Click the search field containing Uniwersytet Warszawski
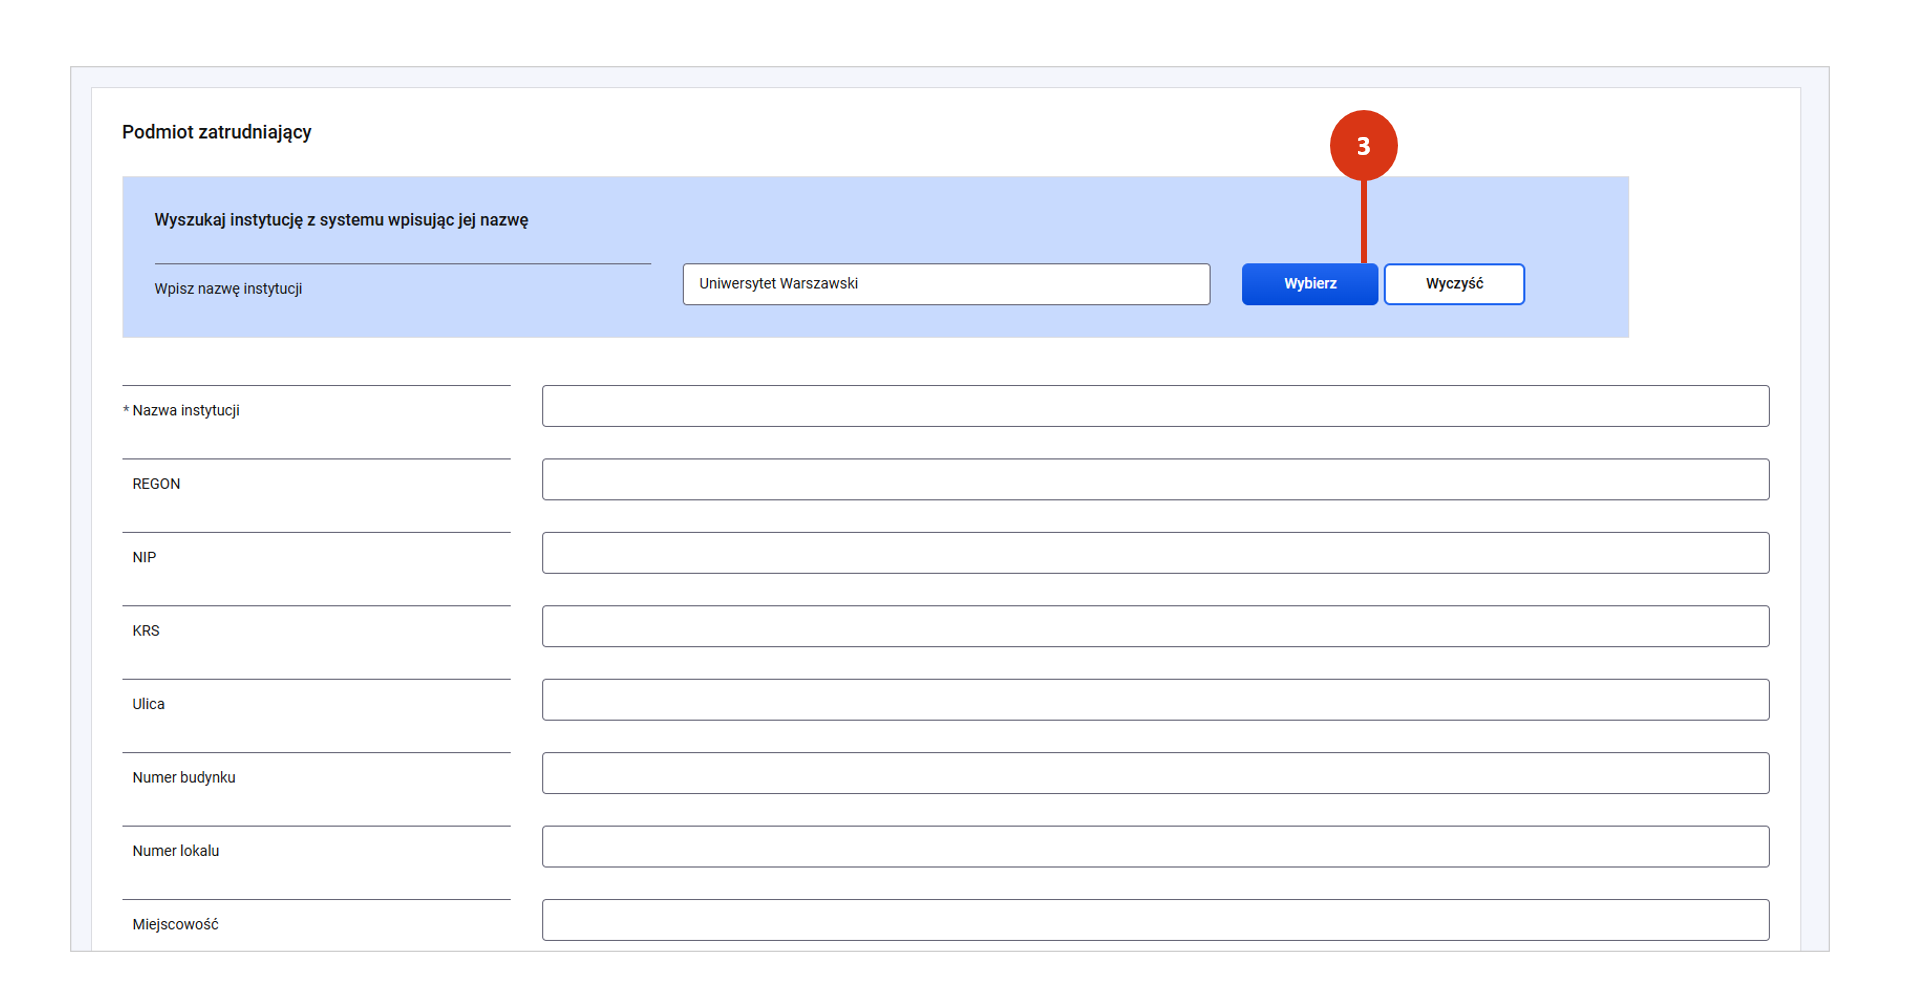This screenshot has height=1004, width=1909. coord(945,284)
